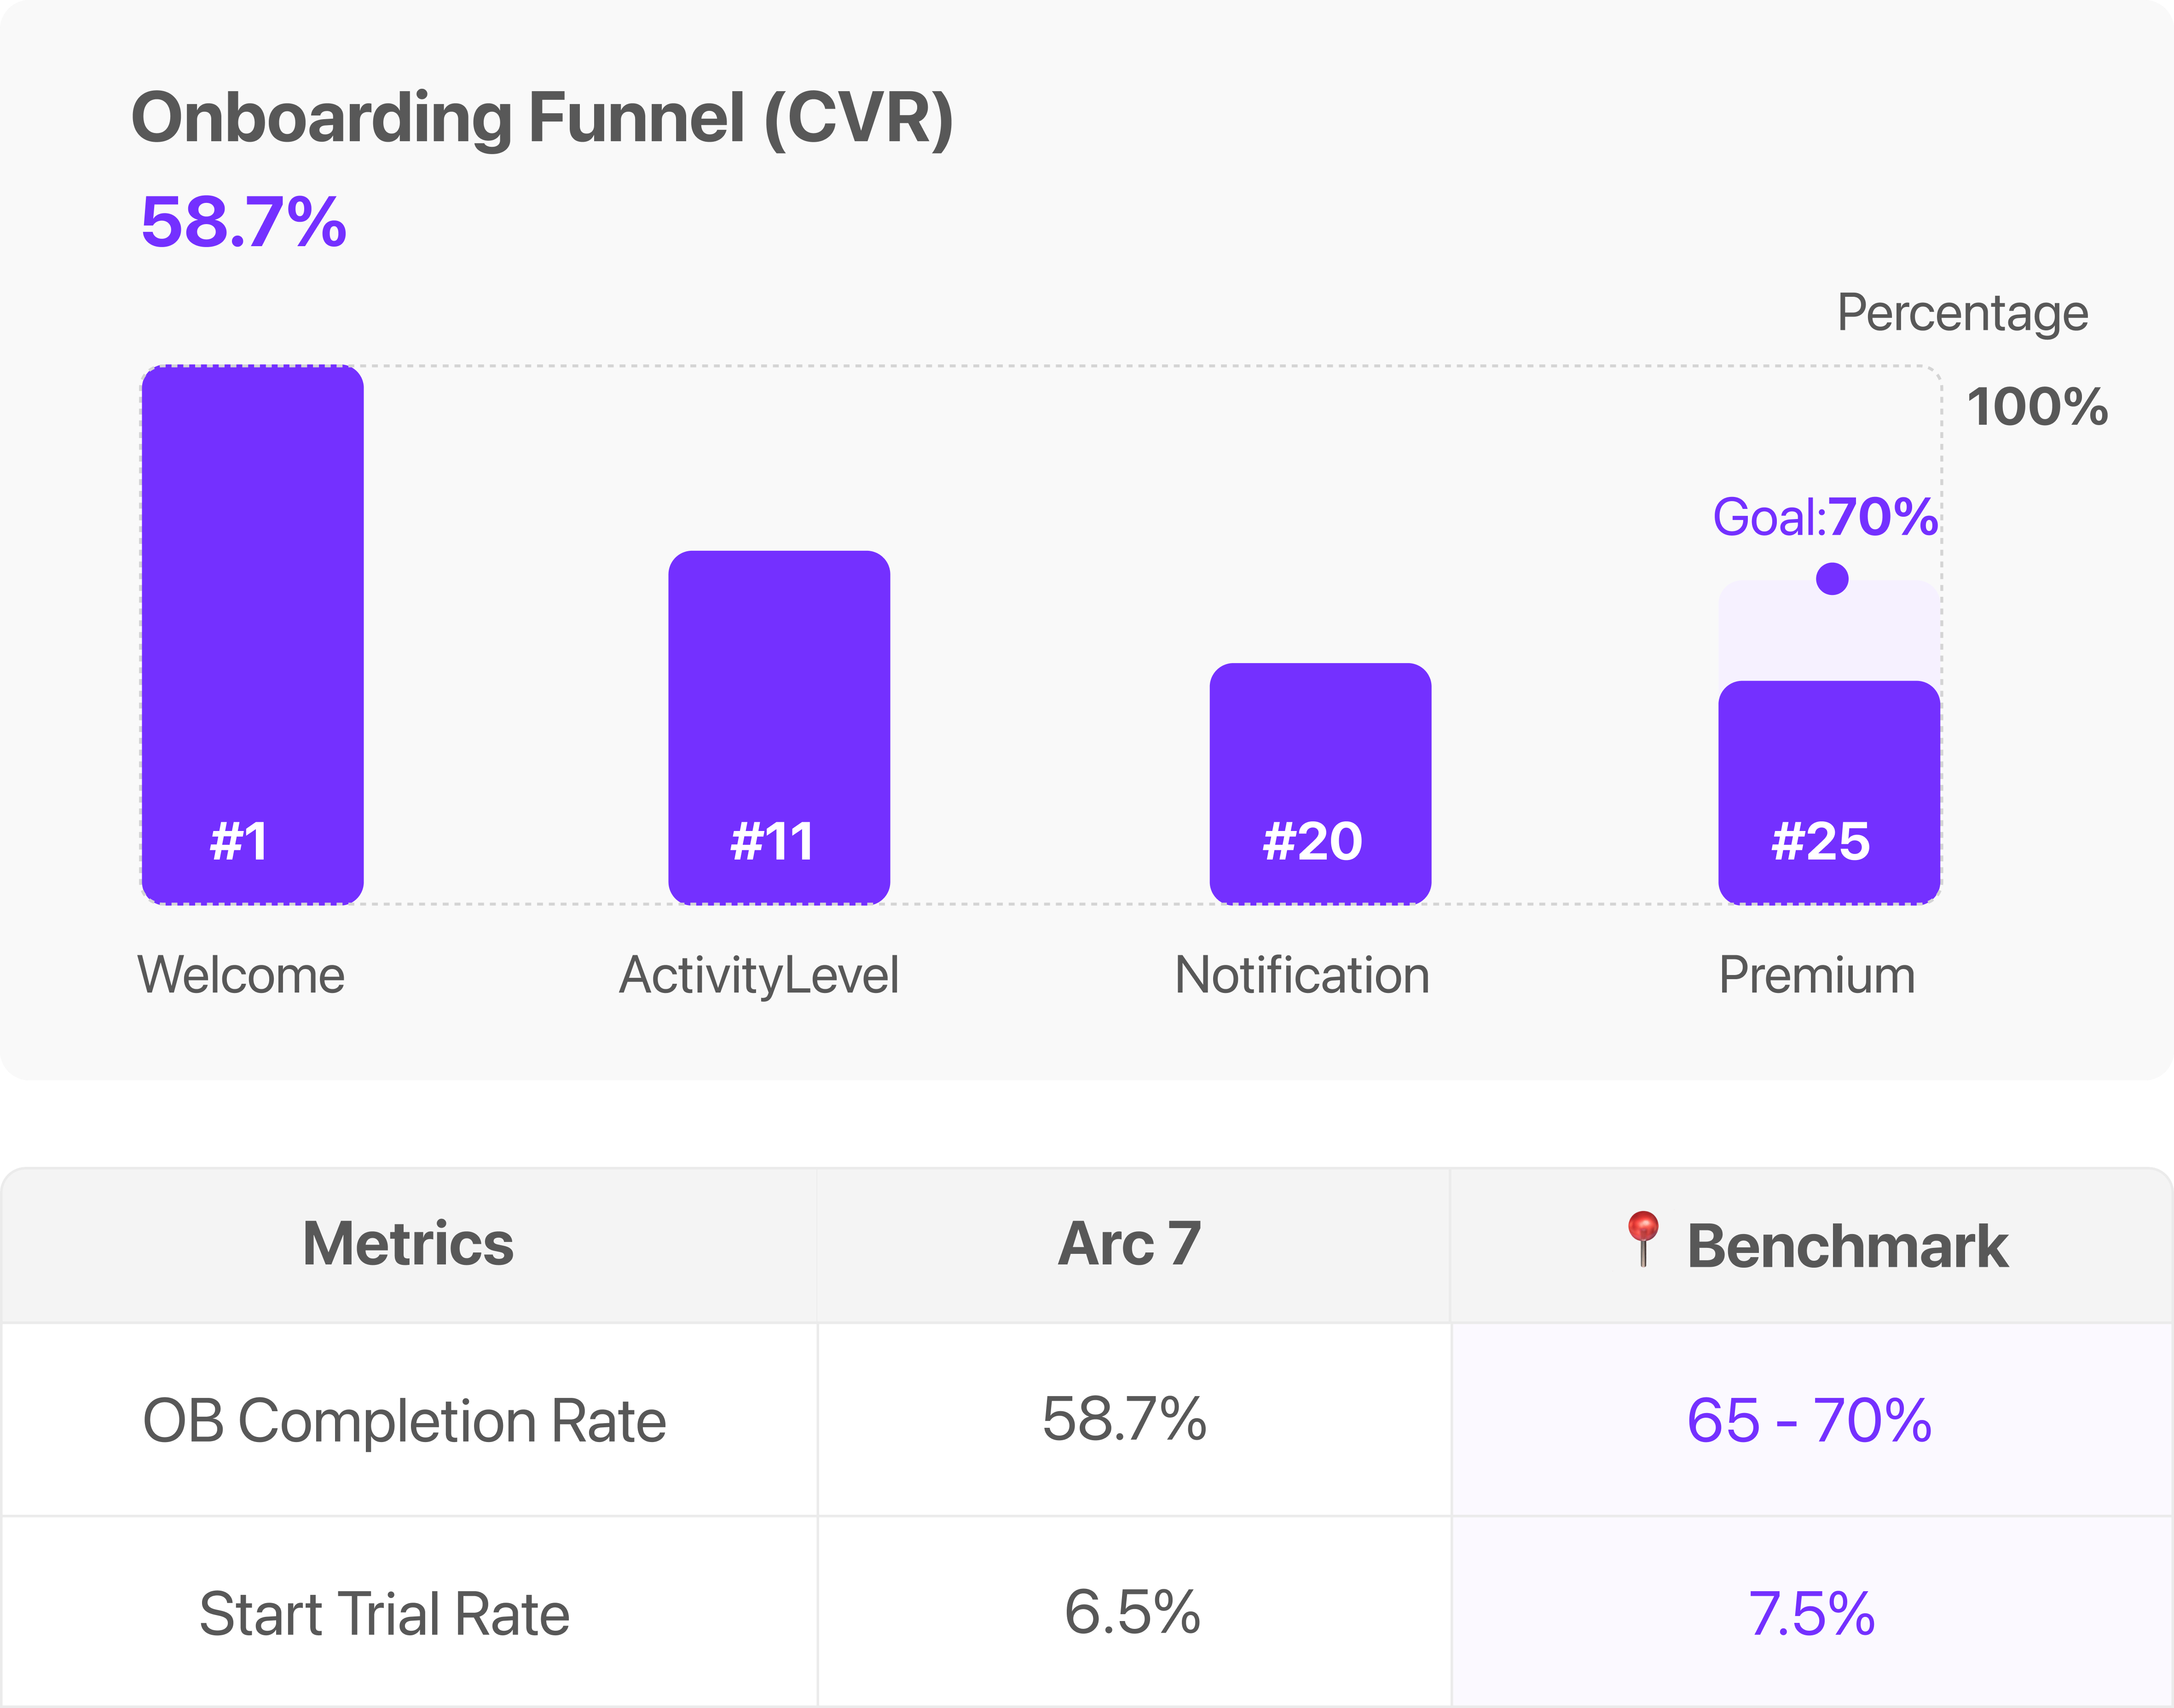The height and width of the screenshot is (1708, 2174).
Task: Click the 100% axis marker
Action: 2037,407
